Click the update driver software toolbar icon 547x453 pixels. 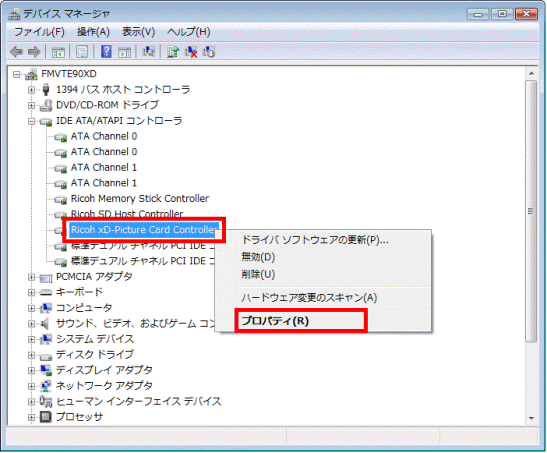(x=173, y=52)
